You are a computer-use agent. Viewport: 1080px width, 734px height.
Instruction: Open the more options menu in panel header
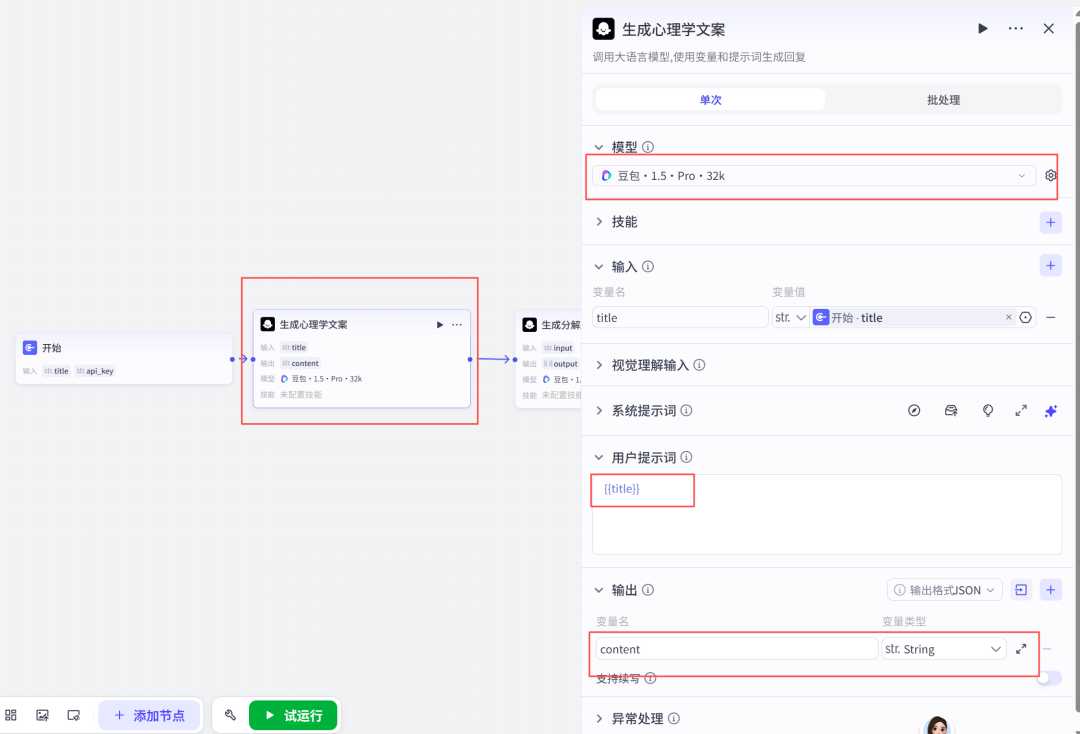tap(1015, 29)
